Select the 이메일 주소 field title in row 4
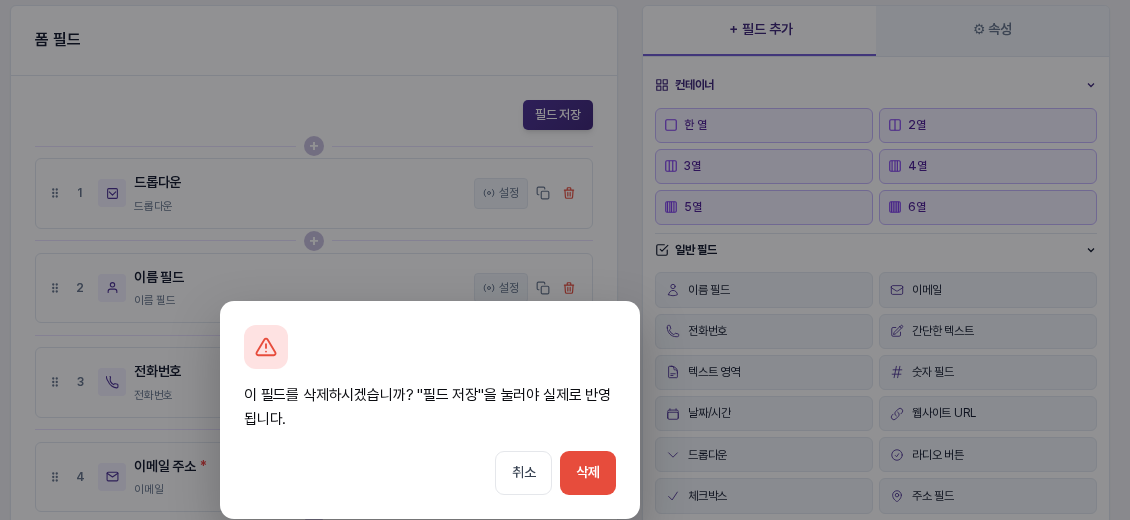Viewport: 1130px width, 520px height. 165,466
